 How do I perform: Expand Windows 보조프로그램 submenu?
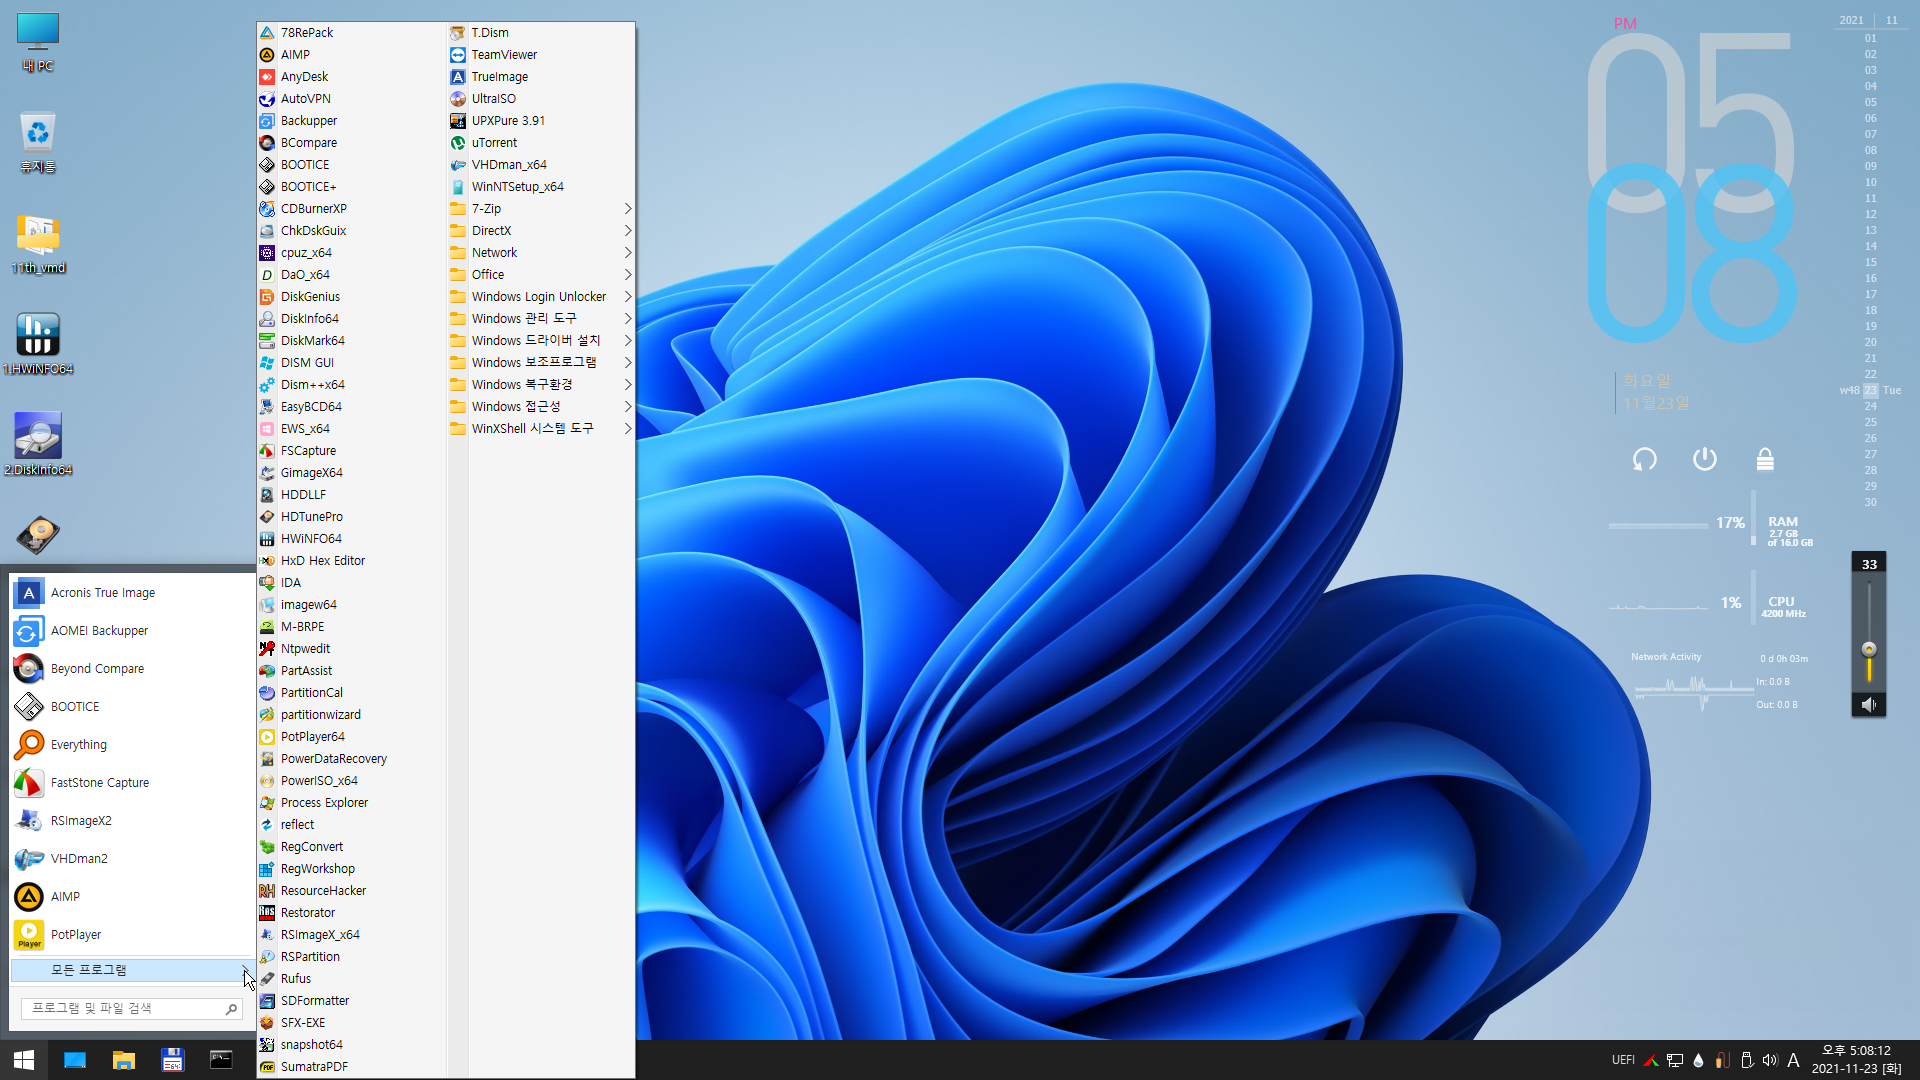[541, 363]
